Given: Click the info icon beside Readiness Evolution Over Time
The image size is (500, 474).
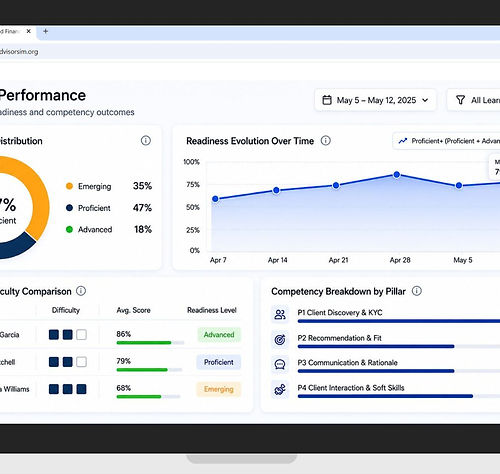Looking at the screenshot, I should click(326, 141).
